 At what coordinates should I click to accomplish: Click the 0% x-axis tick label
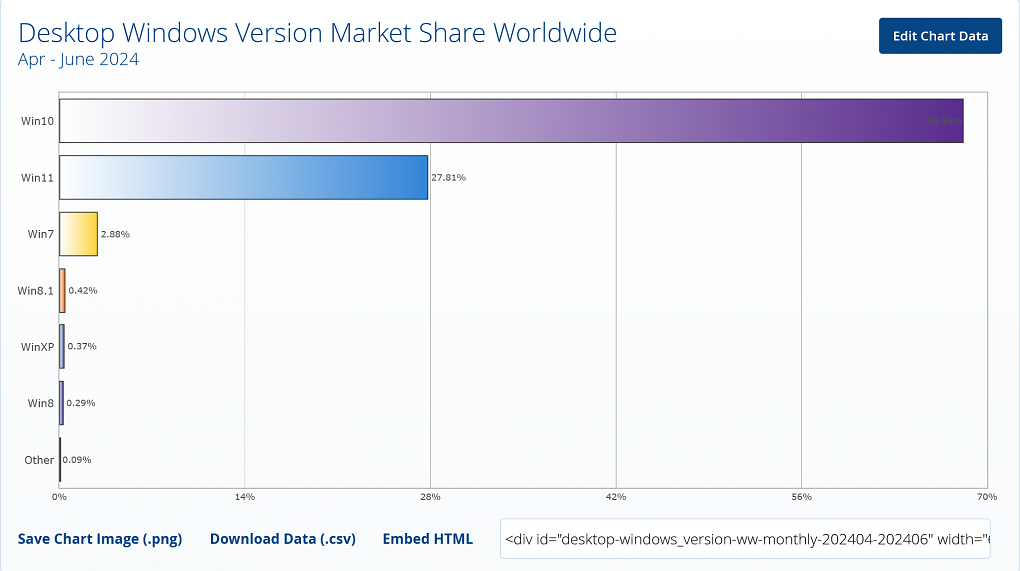[59, 497]
